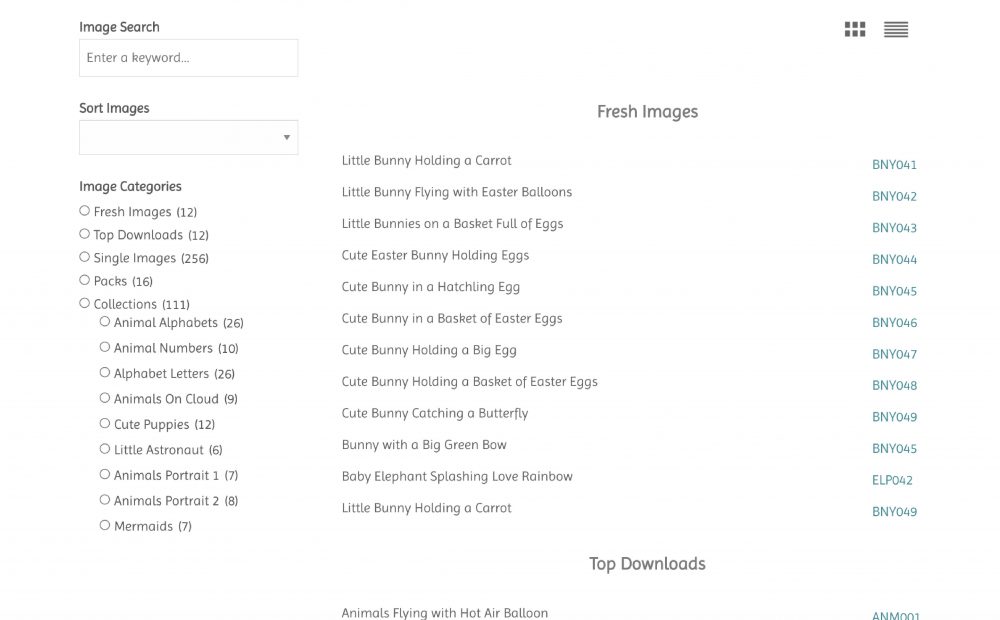
Task: Choose Little Astronaut radio button
Action: [105, 449]
